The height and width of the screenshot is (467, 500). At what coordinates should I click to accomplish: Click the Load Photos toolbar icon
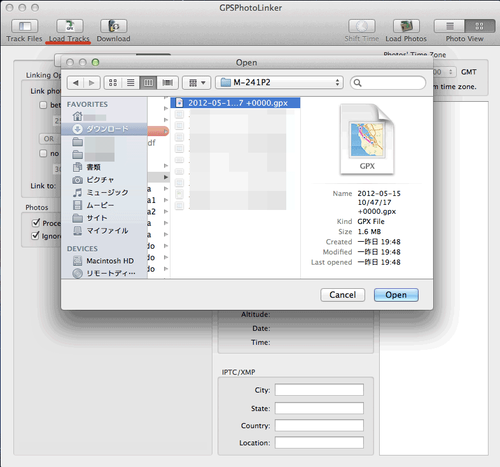(x=406, y=26)
